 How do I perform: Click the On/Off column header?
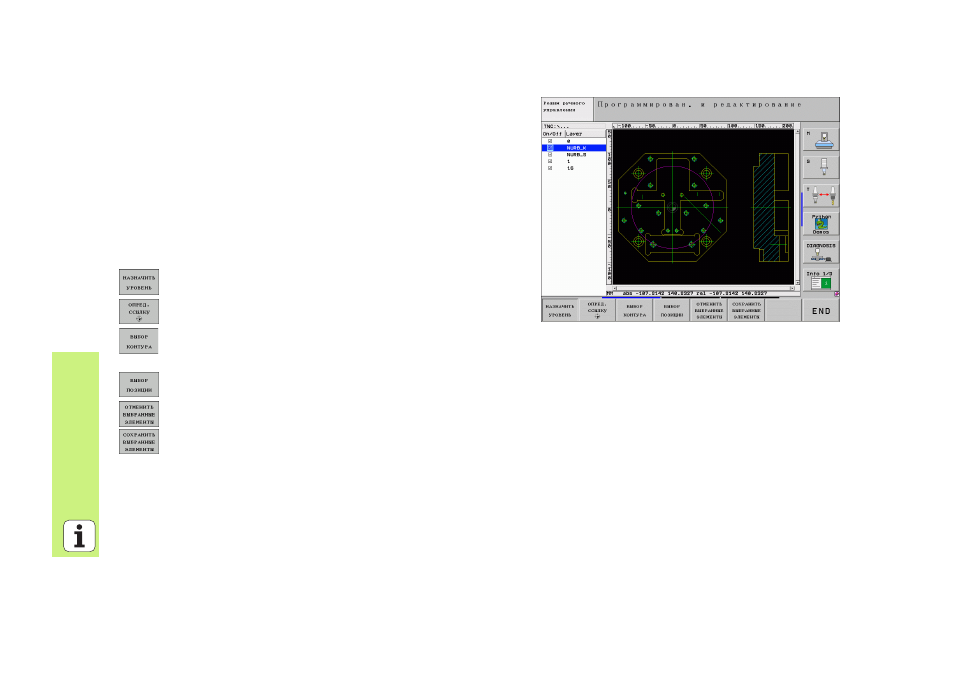tap(553, 134)
